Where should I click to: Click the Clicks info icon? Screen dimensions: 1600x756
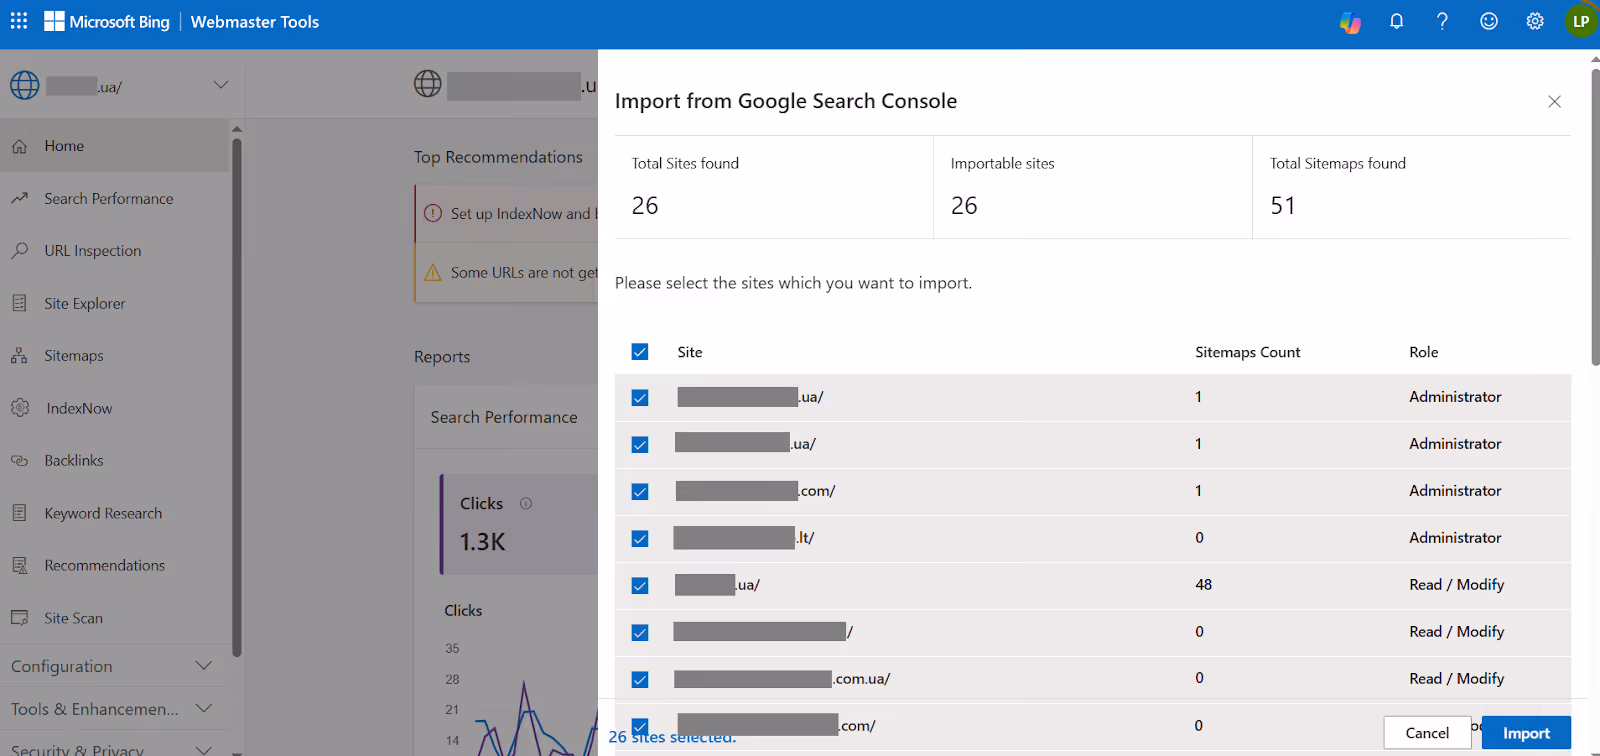coord(526,504)
